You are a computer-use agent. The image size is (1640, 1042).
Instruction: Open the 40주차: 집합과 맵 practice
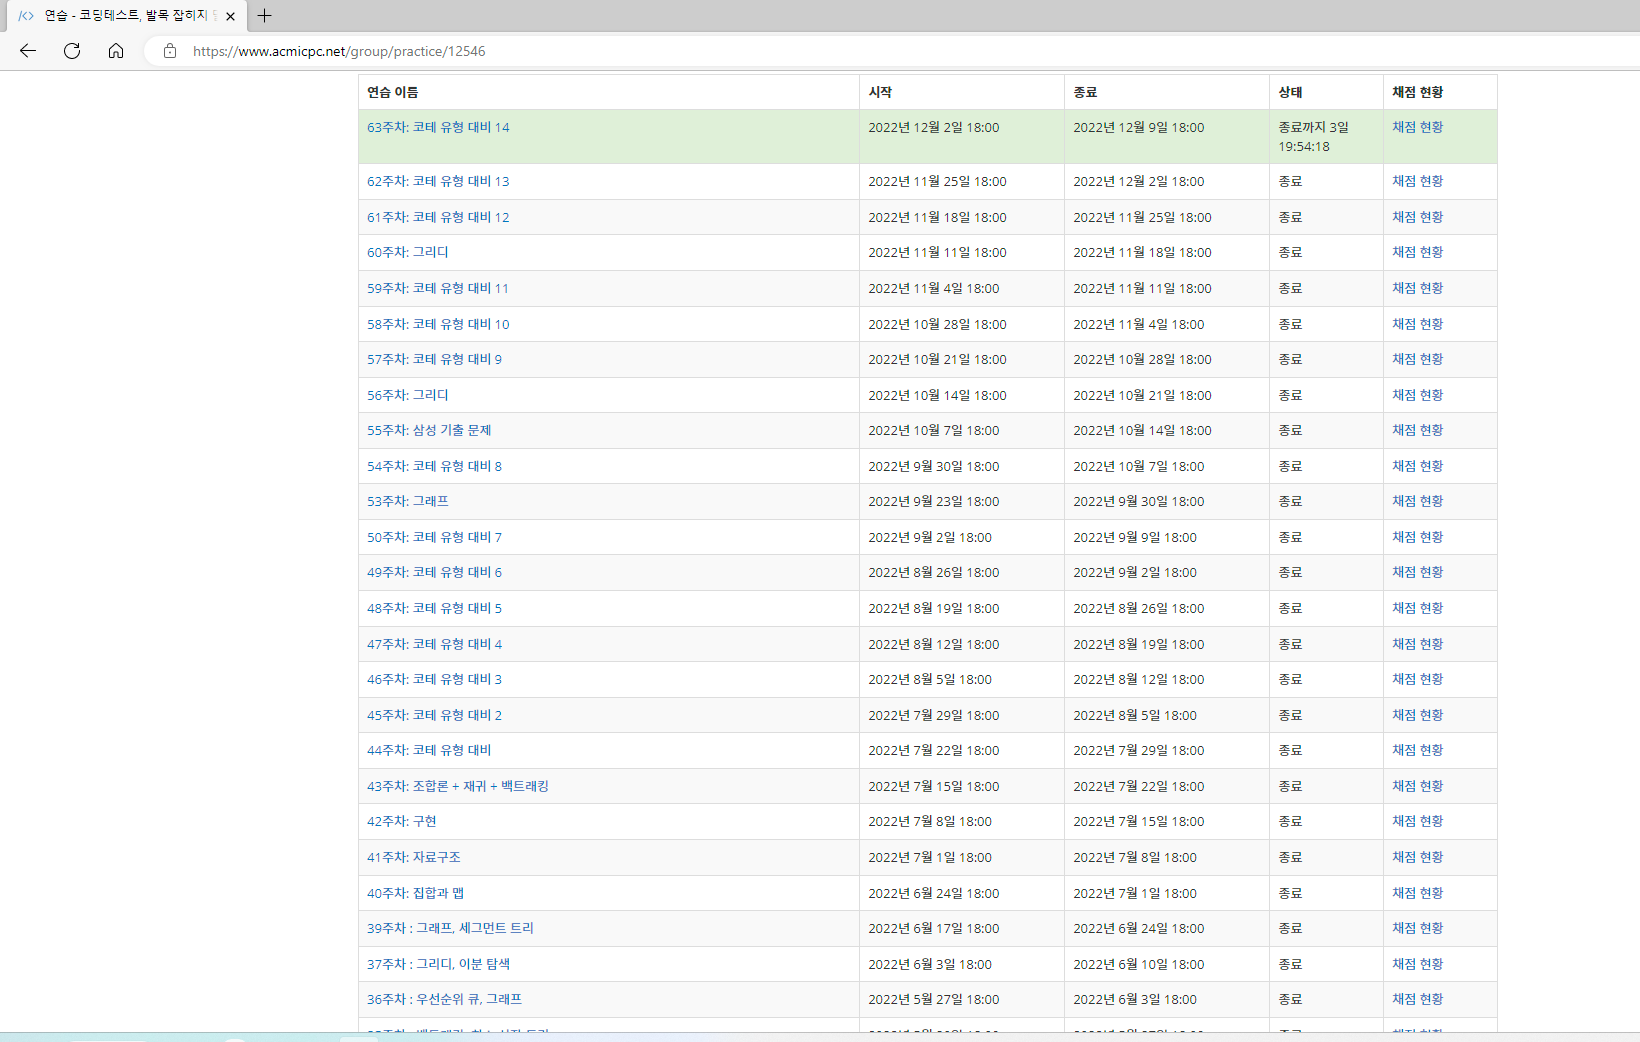(x=415, y=894)
